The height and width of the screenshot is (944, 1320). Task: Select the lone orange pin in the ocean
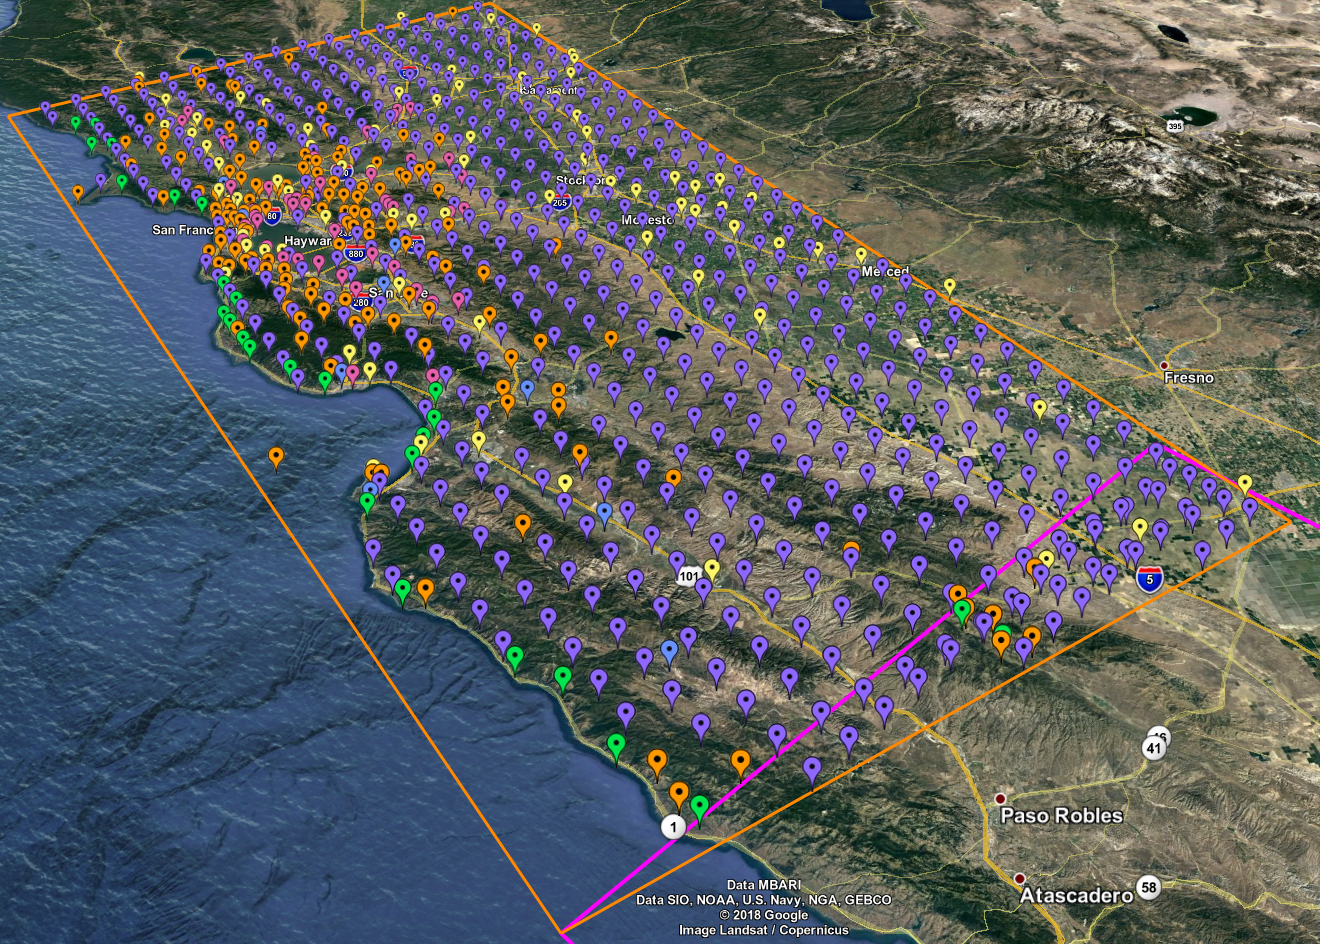pyautogui.click(x=276, y=457)
